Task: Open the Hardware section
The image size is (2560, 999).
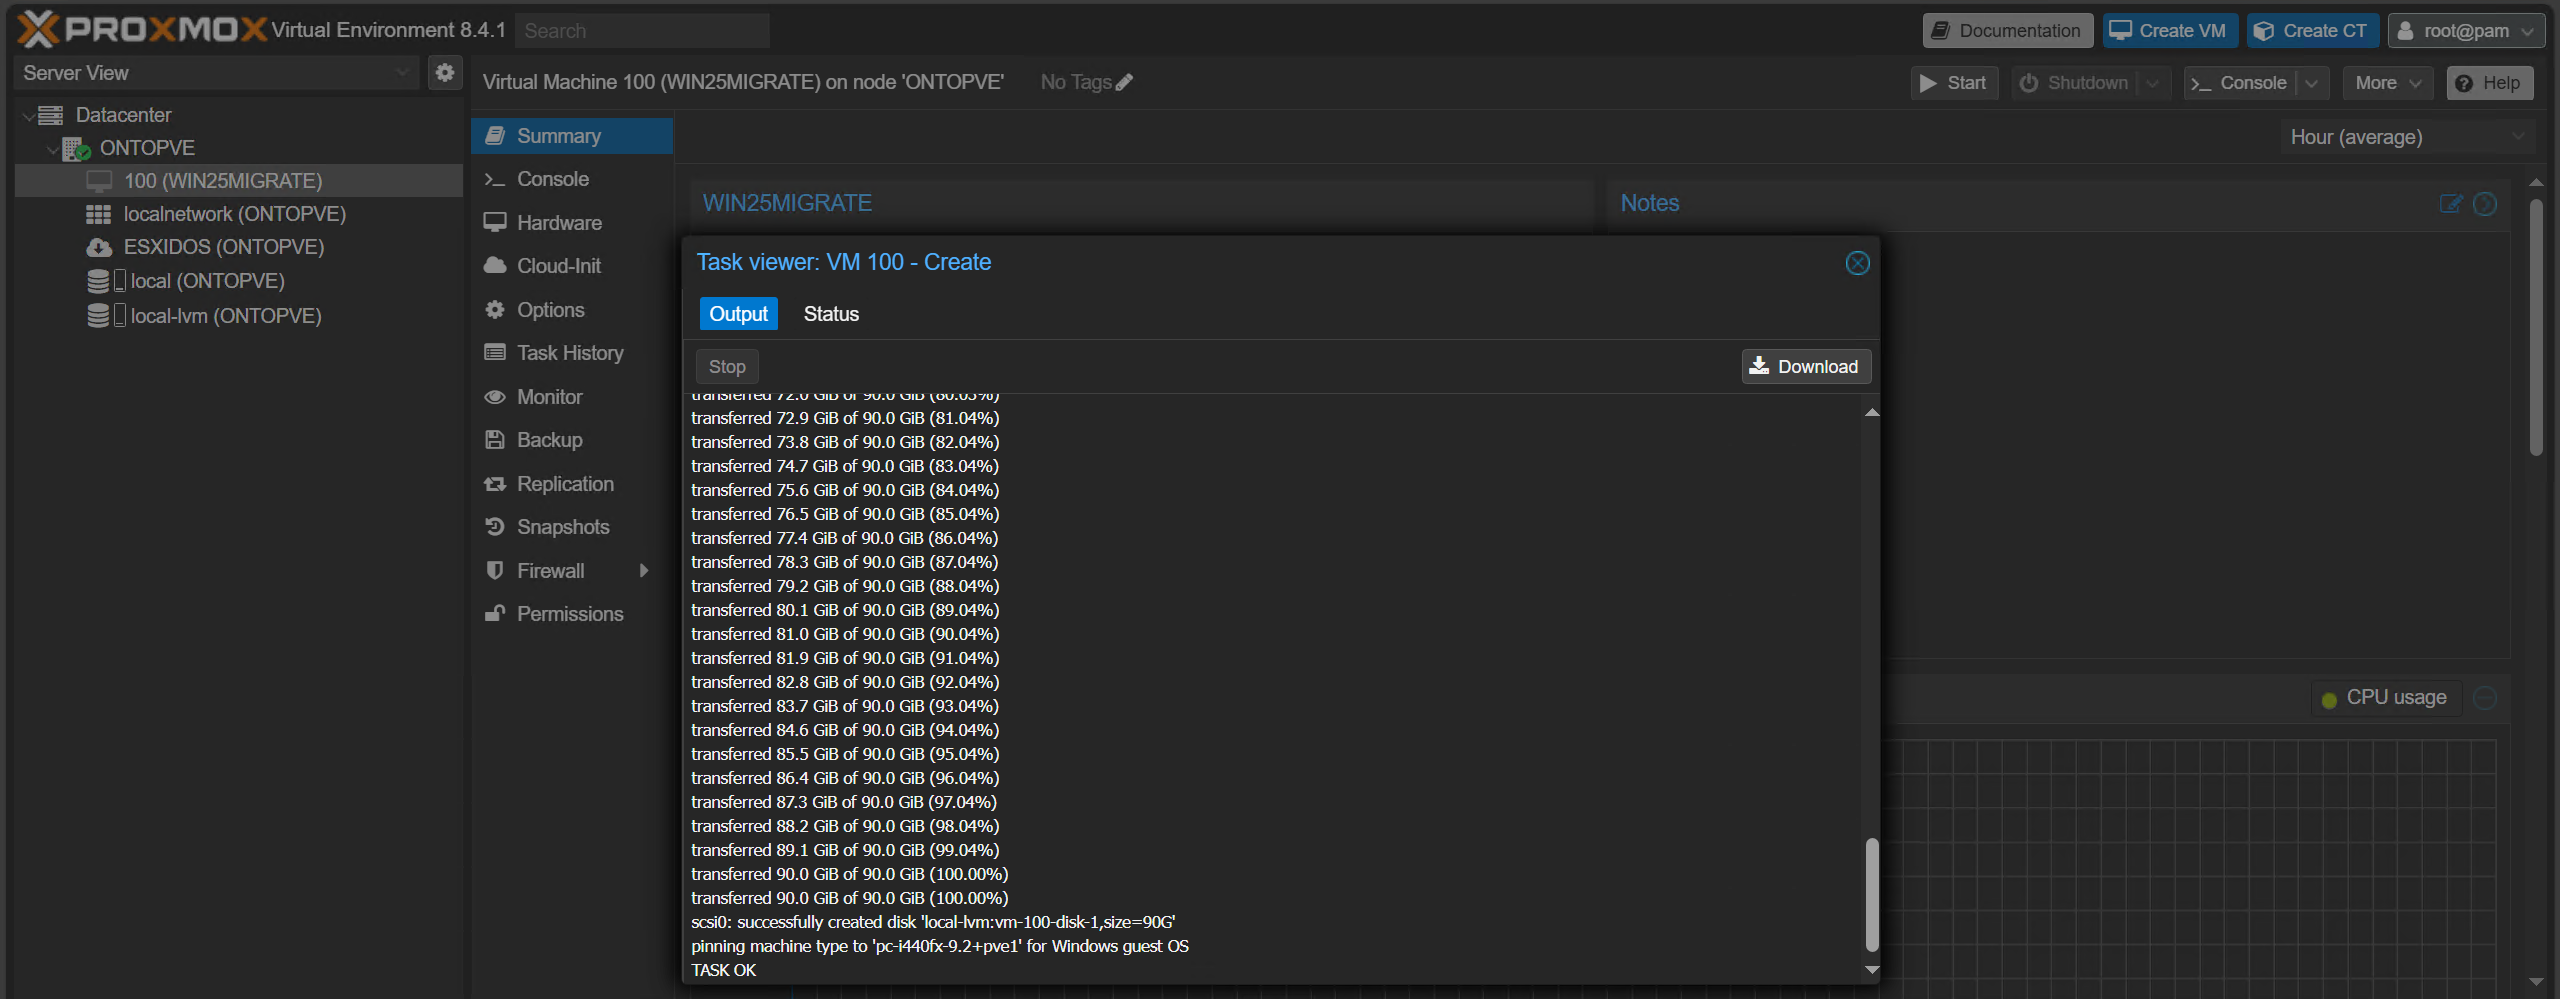Action: tap(572, 223)
